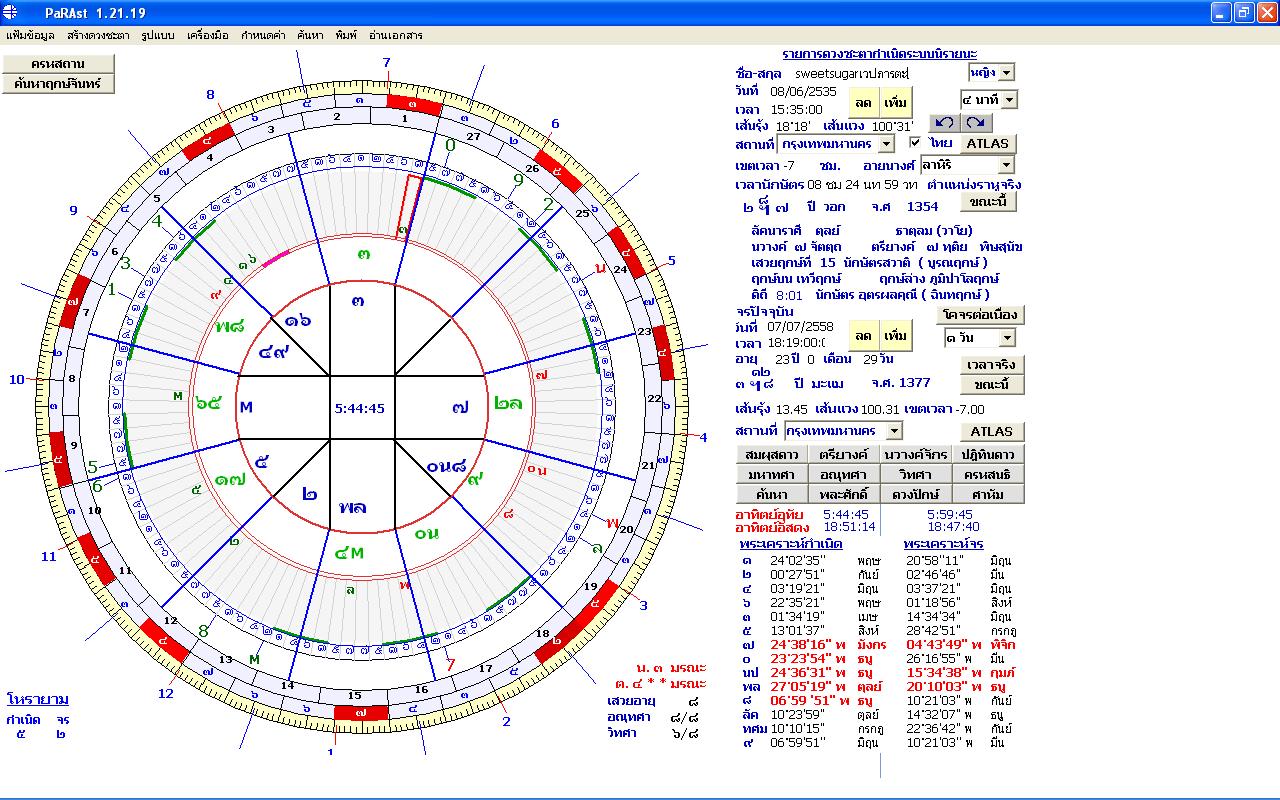This screenshot has height=800, width=1280.
Task: Click the อณุทศา button
Action: (x=843, y=474)
